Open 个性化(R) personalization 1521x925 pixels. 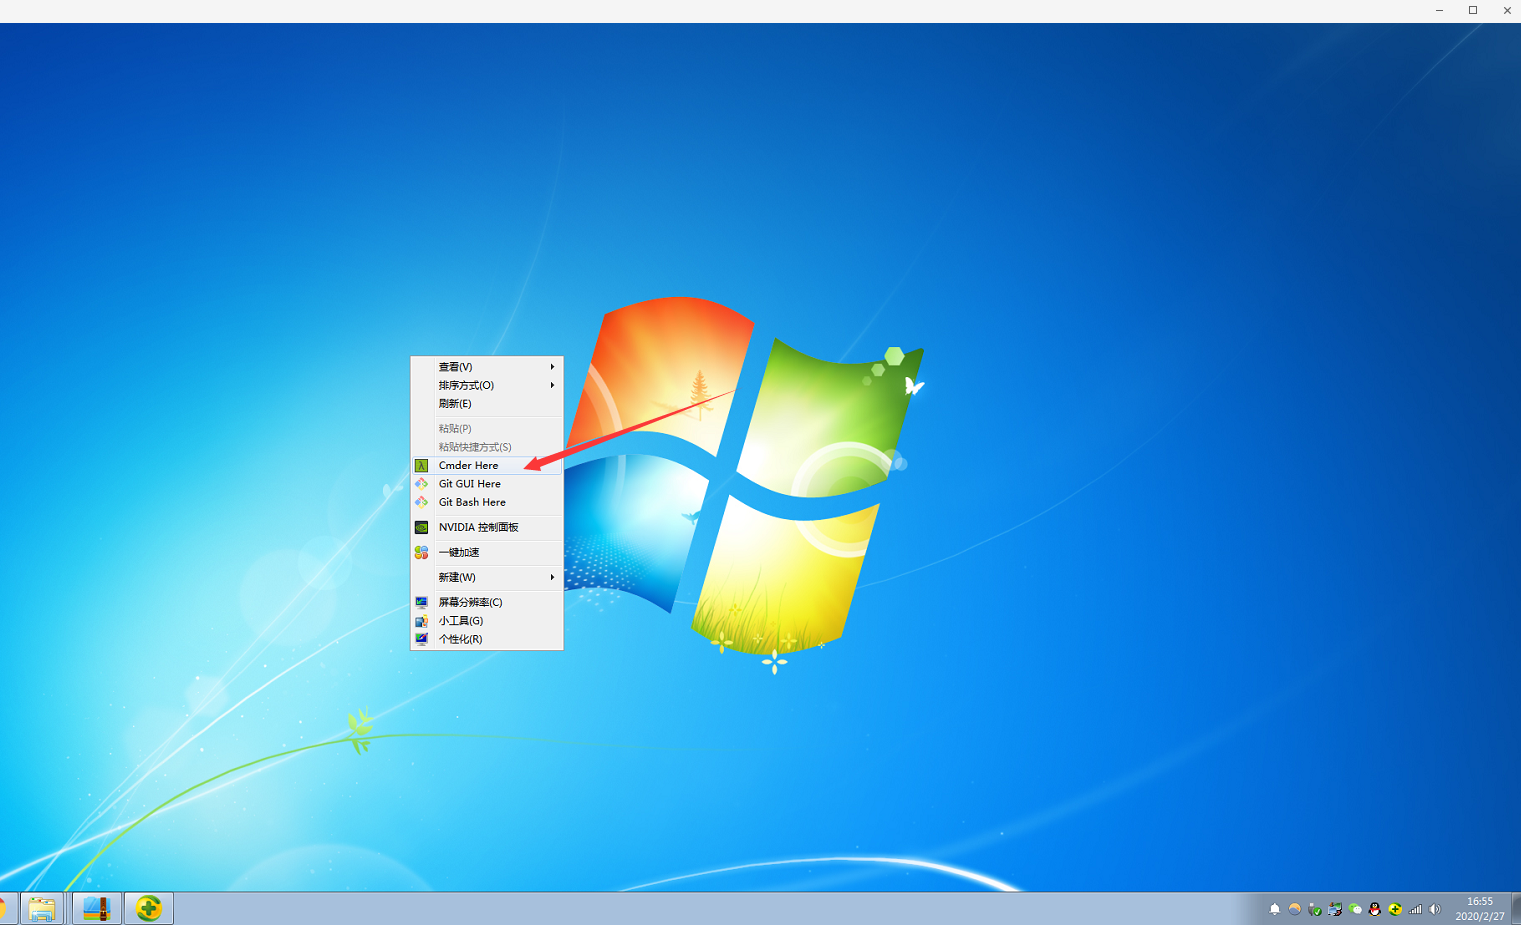[487, 640]
